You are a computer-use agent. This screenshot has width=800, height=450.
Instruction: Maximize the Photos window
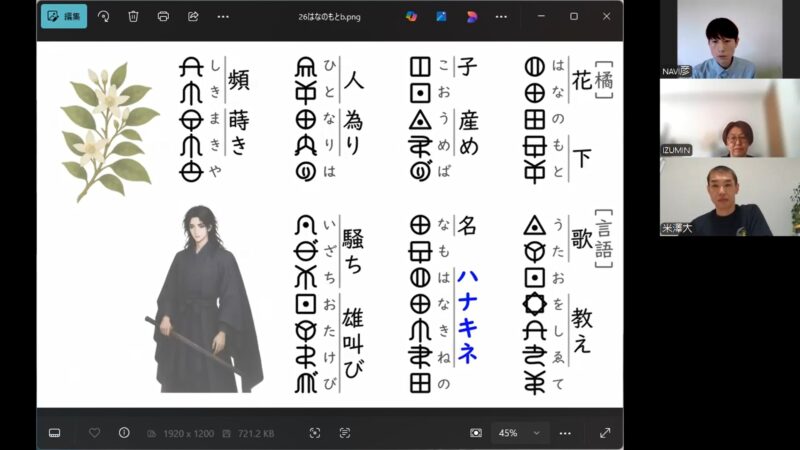click(574, 17)
